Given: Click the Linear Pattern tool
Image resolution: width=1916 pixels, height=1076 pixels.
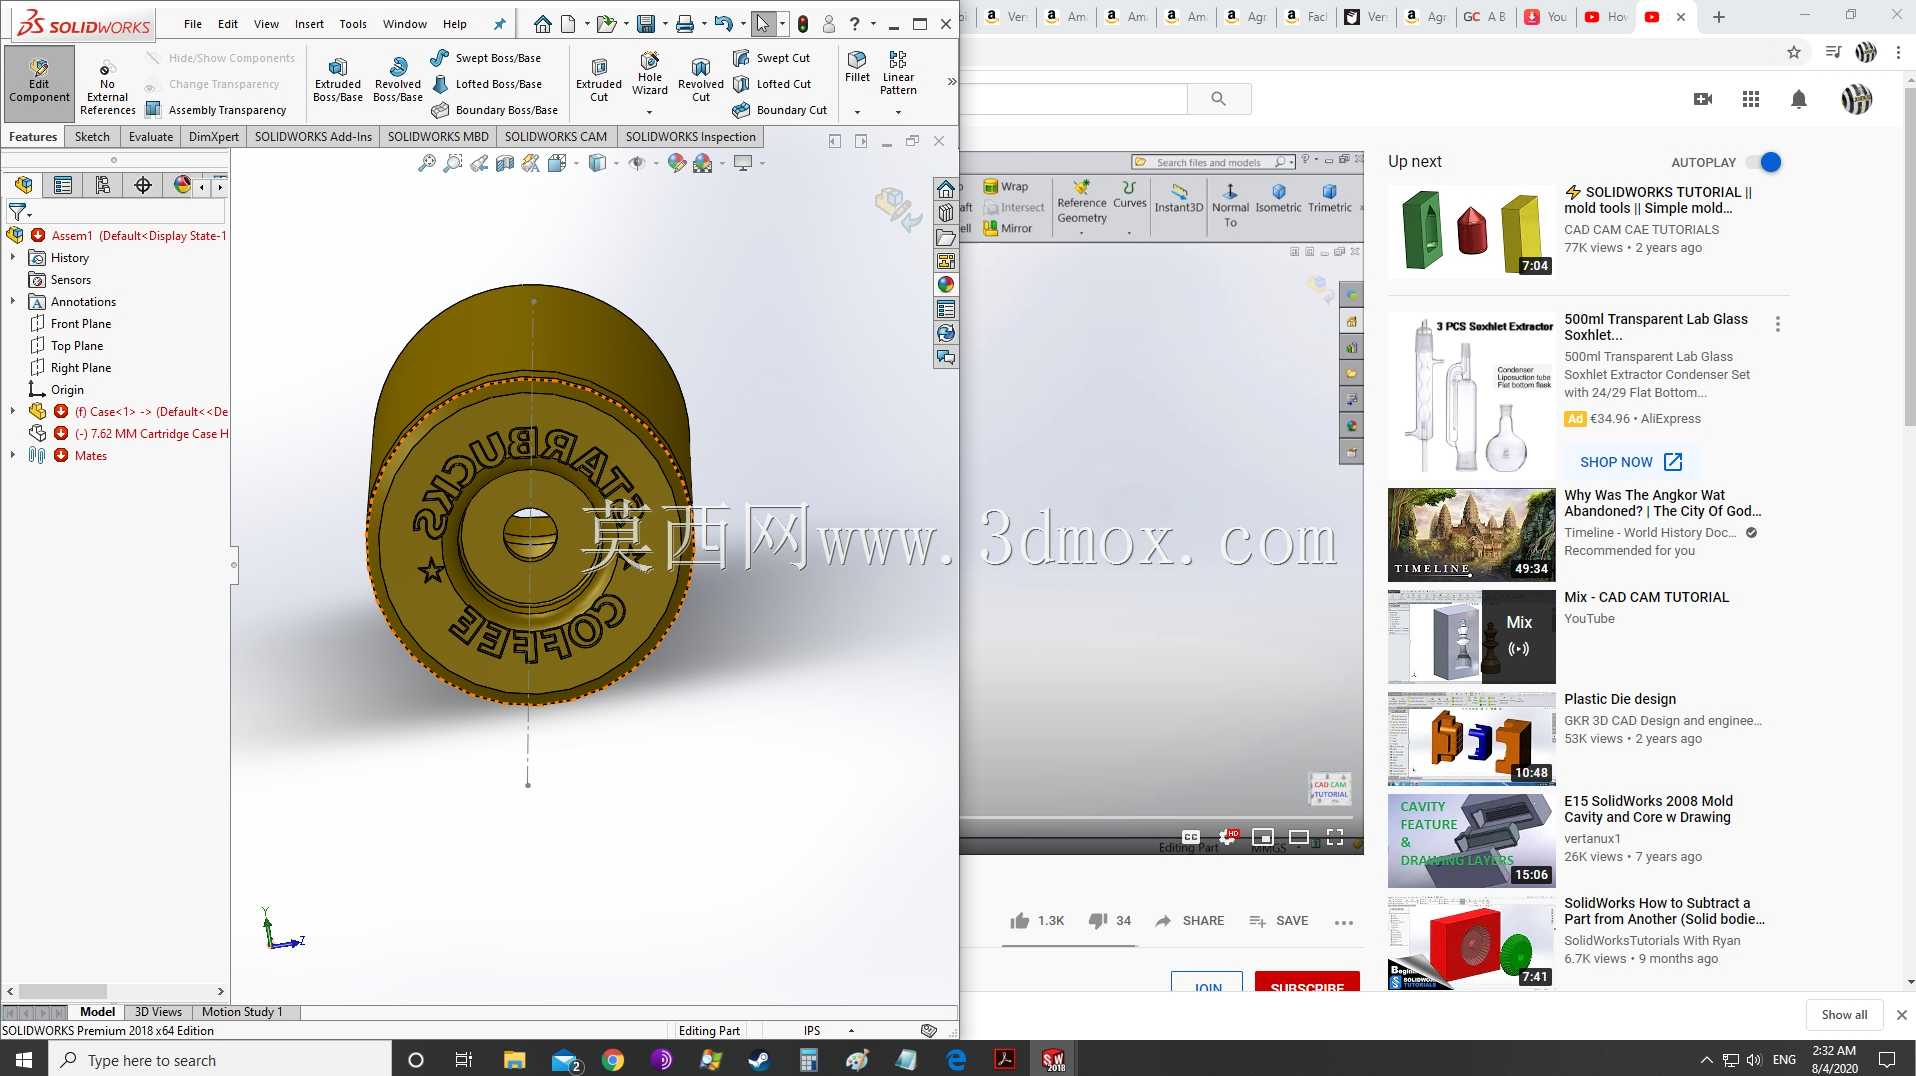Looking at the screenshot, I should [898, 73].
